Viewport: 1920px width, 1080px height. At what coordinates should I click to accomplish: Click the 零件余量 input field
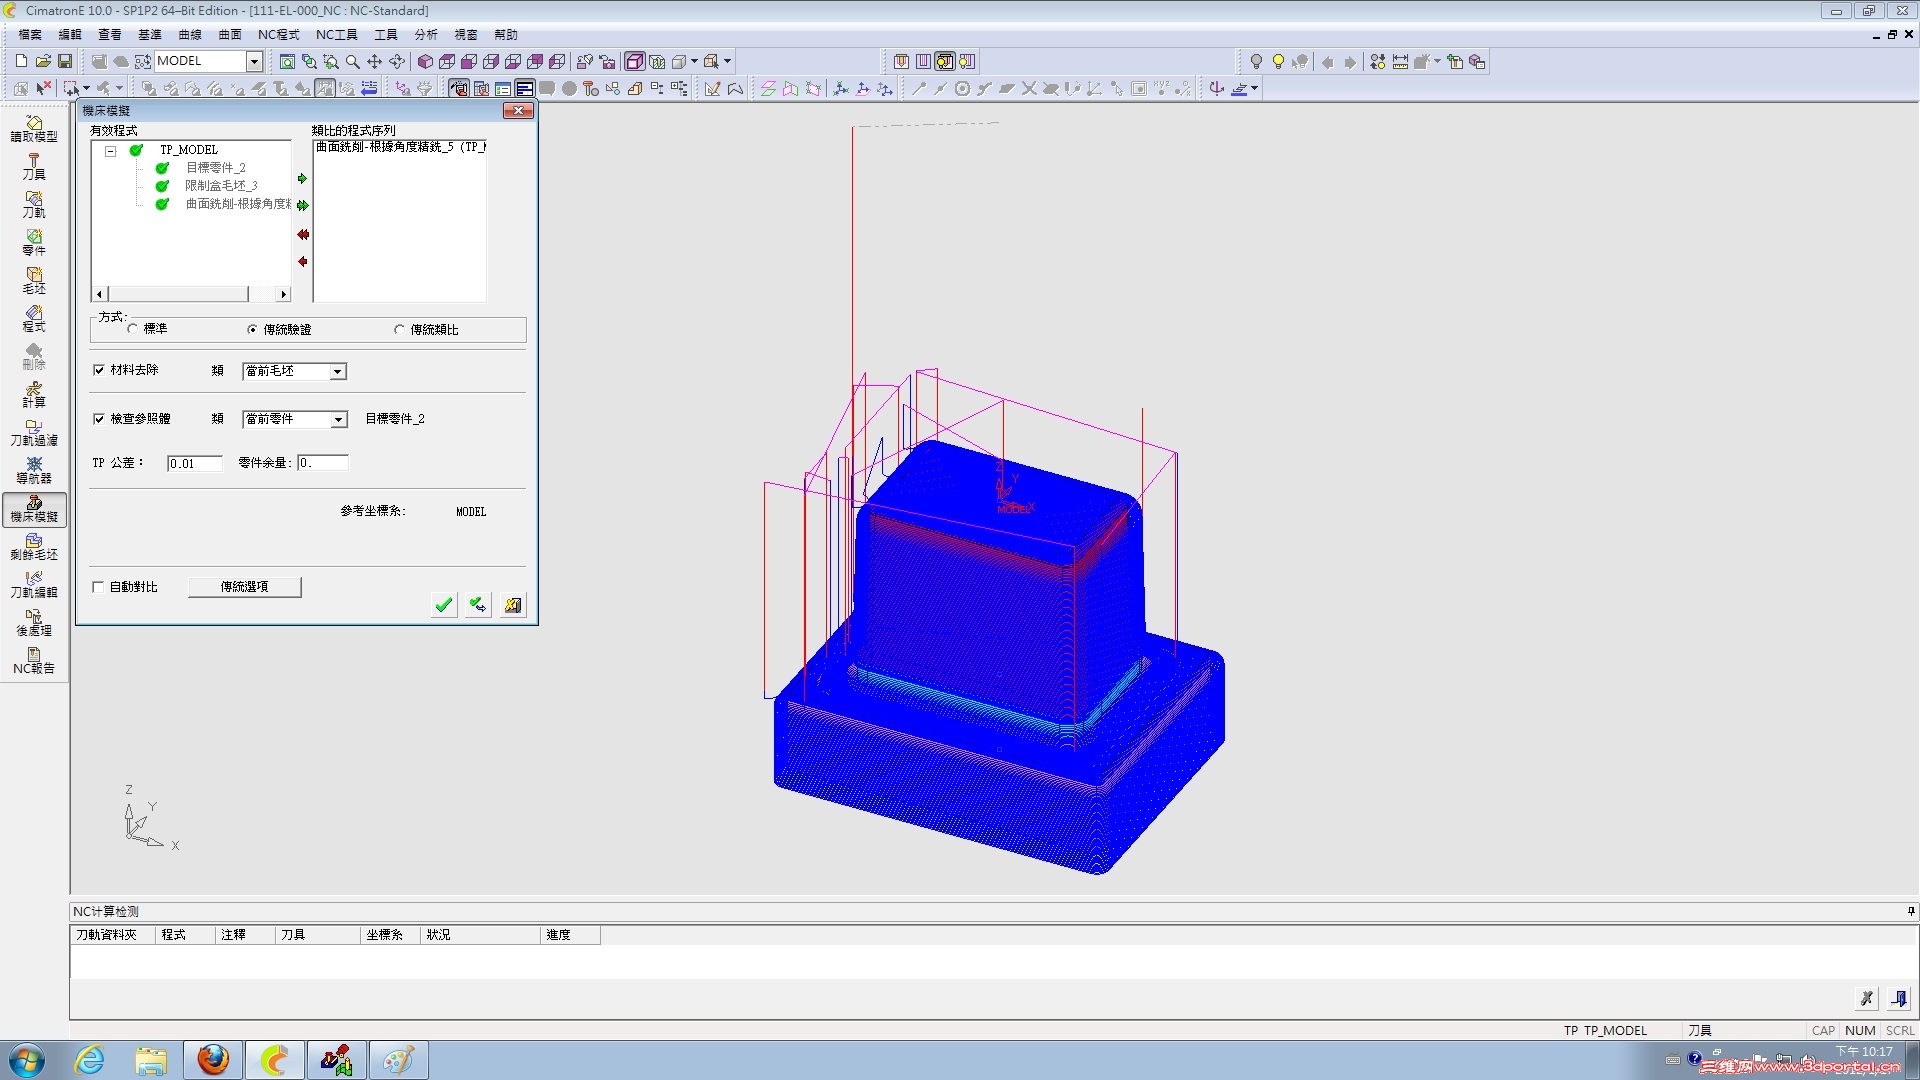[x=322, y=463]
